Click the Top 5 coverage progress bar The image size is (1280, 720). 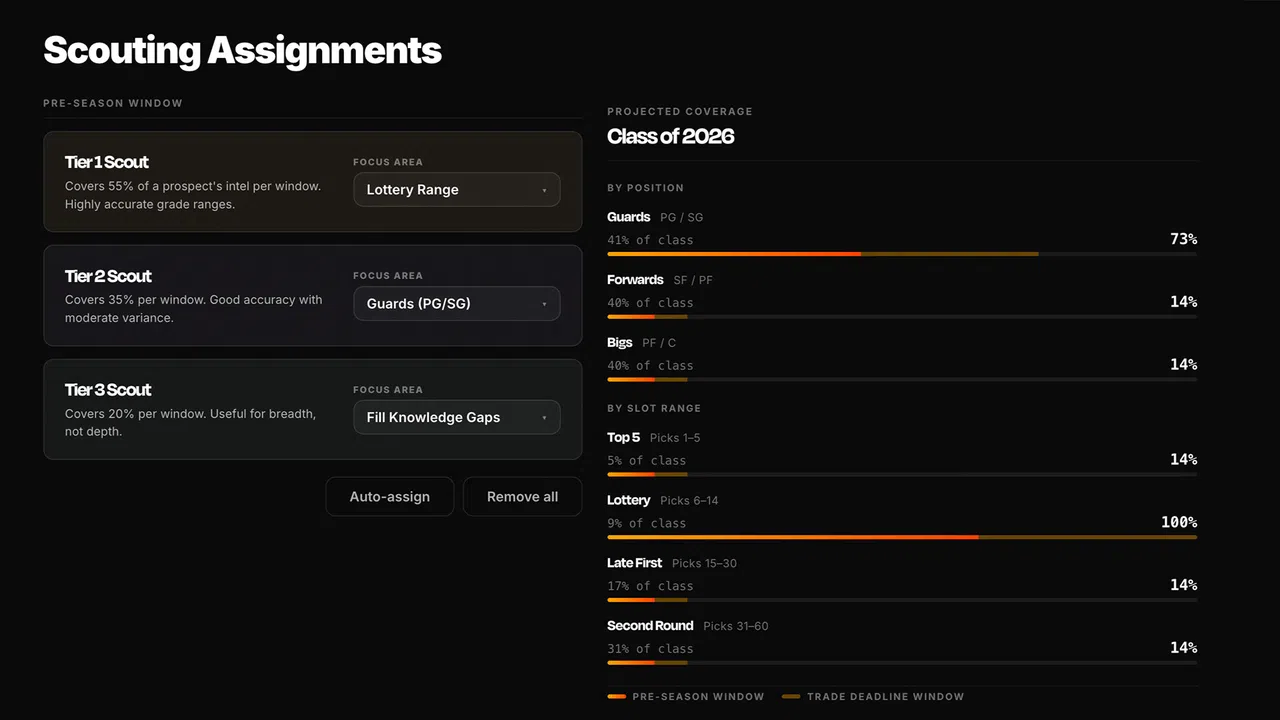(x=902, y=474)
